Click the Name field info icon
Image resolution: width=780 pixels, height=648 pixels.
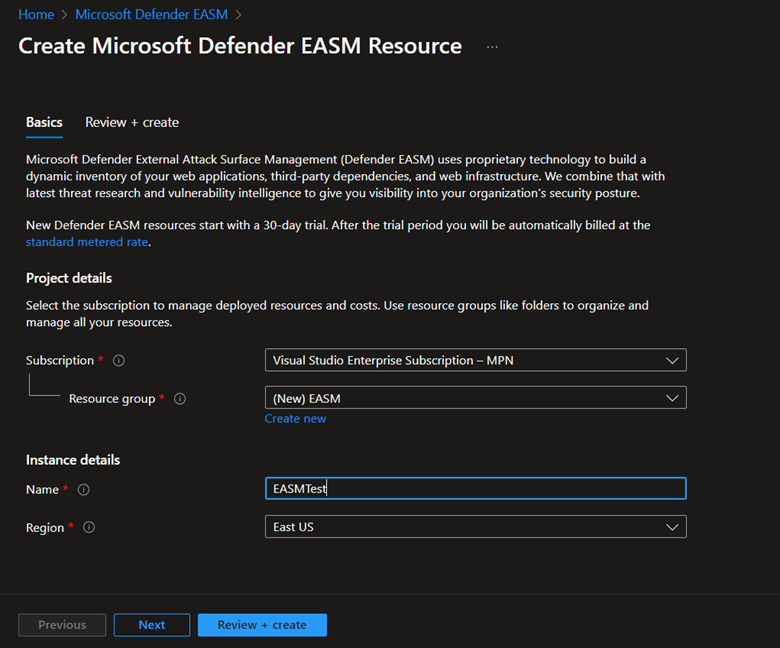(84, 490)
